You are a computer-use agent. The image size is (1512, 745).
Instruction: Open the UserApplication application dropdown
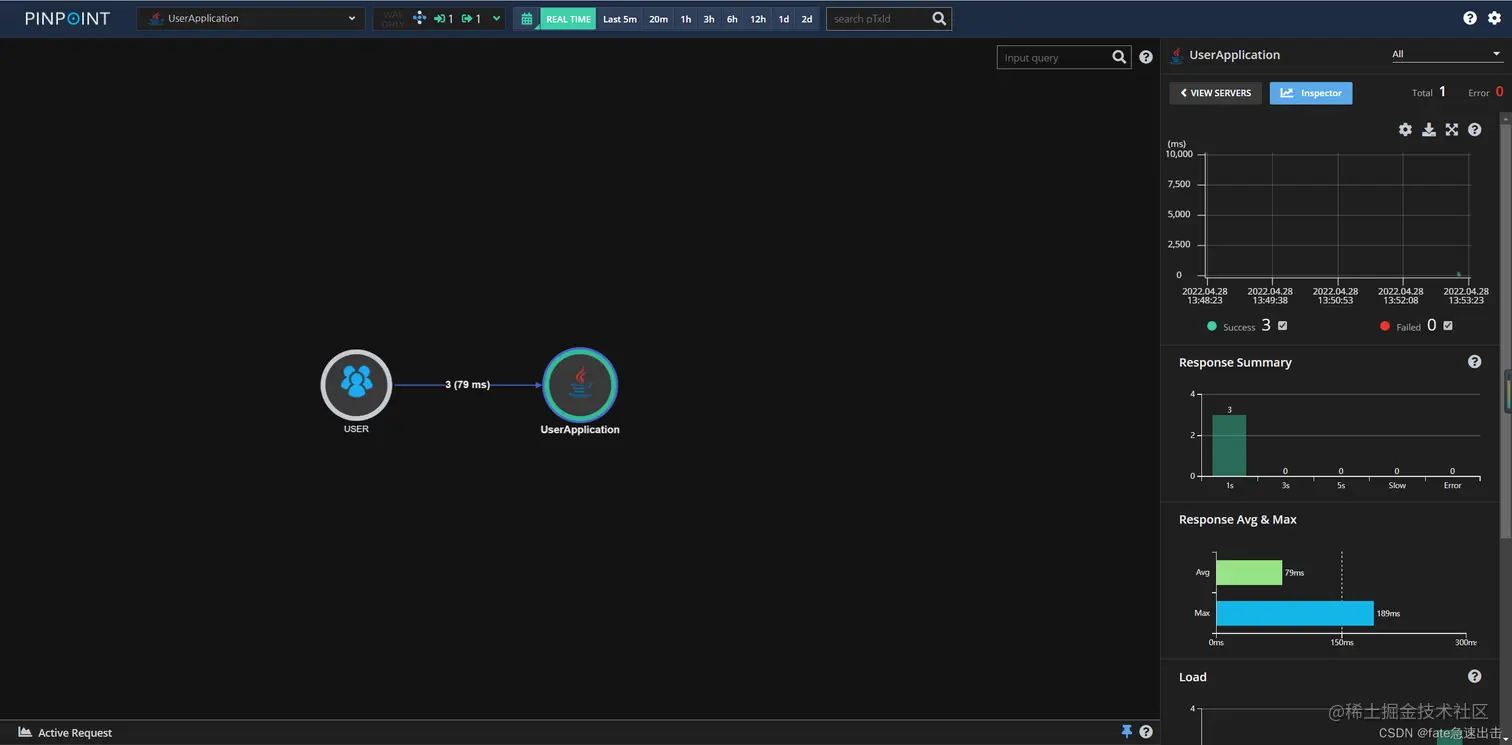coord(250,18)
